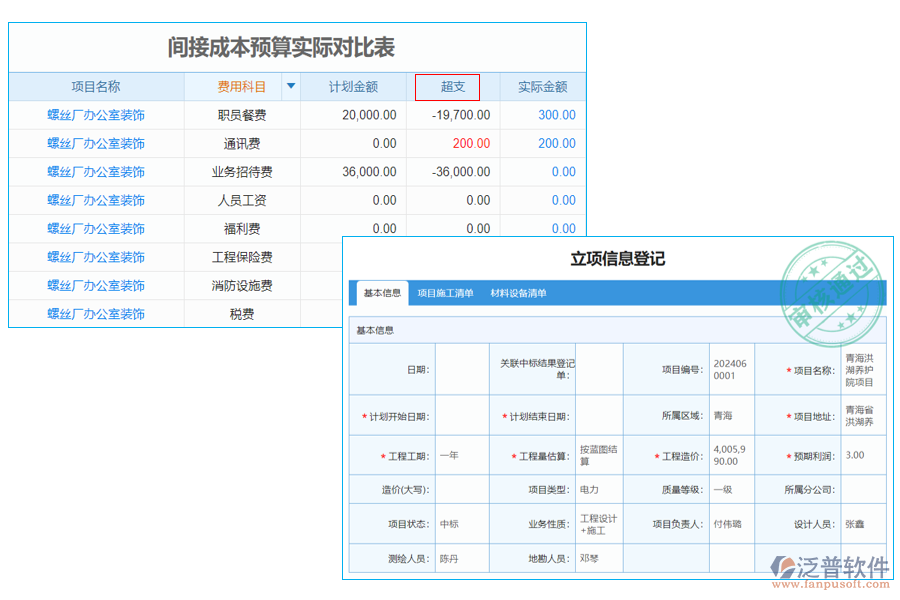Open the 费用科目 filter dropdown arrow
Viewport: 900px width, 600px height.
(290, 86)
